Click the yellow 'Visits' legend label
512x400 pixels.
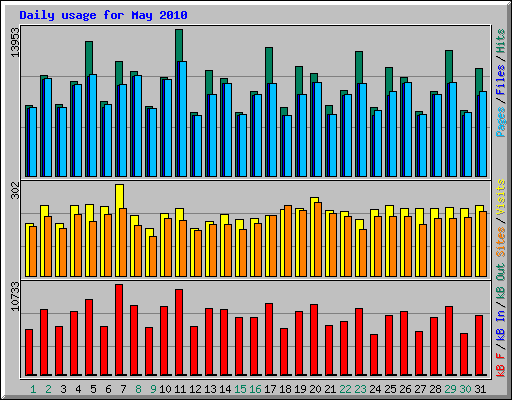tap(500, 197)
